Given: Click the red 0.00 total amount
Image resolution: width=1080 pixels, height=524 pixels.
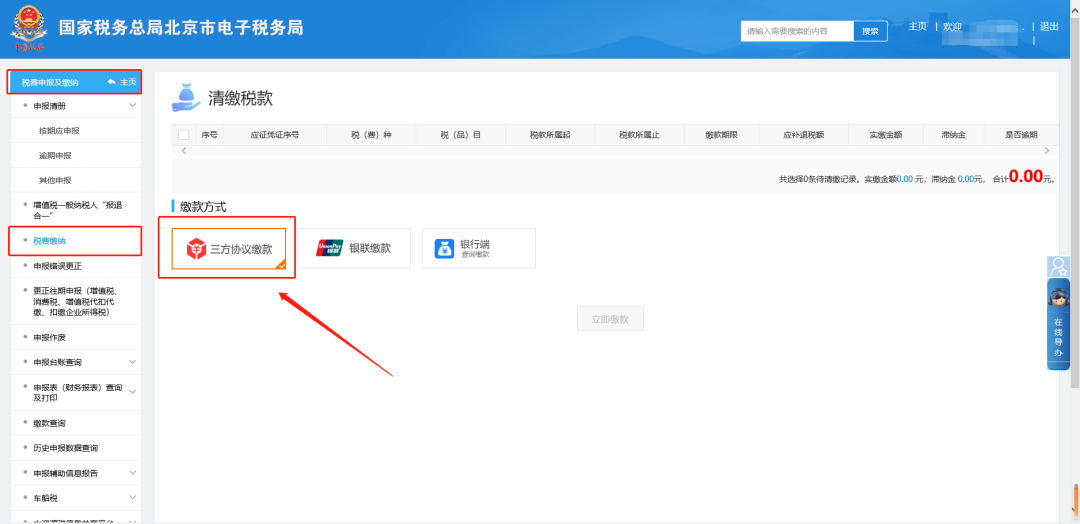Looking at the screenshot, I should 1026,176.
